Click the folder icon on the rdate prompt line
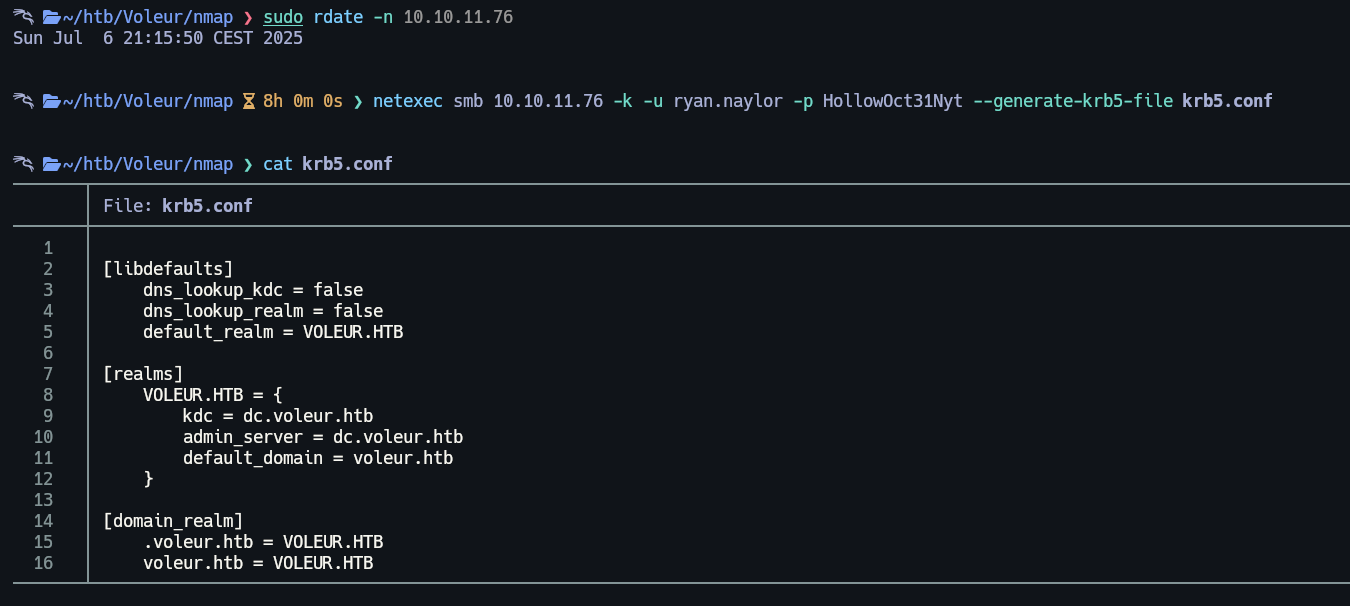This screenshot has width=1350, height=606. point(52,18)
